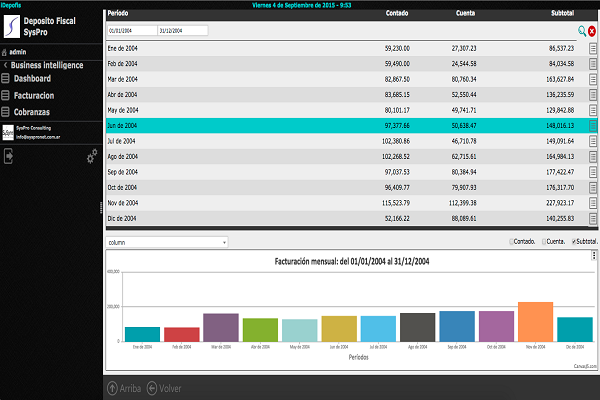Click the admin username label

18,52
